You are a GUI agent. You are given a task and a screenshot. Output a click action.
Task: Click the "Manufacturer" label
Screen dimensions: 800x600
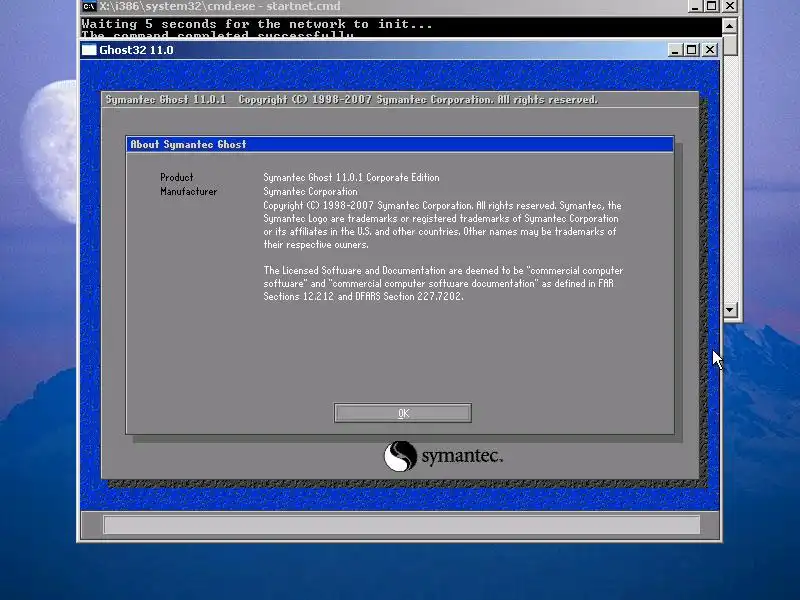[188, 192]
